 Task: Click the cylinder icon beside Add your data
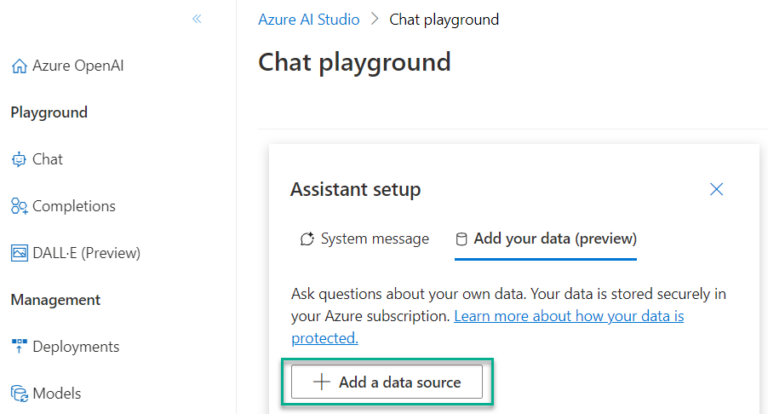(461, 239)
